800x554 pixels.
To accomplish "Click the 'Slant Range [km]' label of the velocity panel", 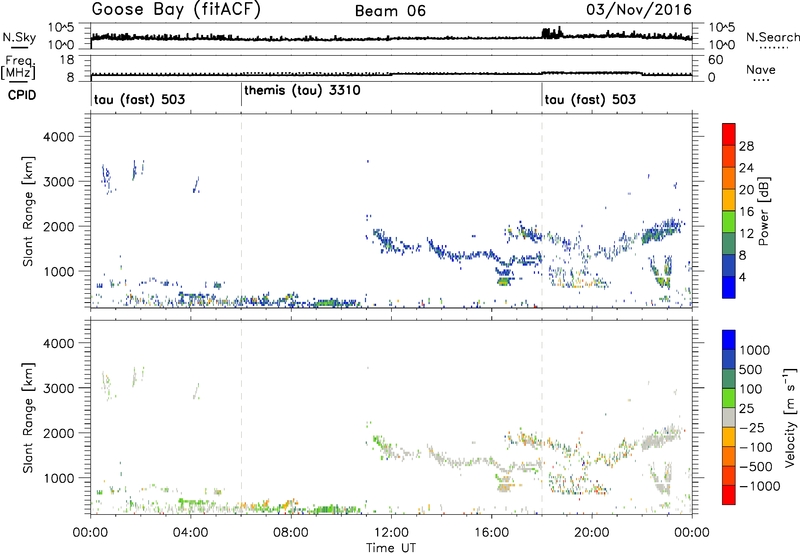I will click(x=28, y=417).
